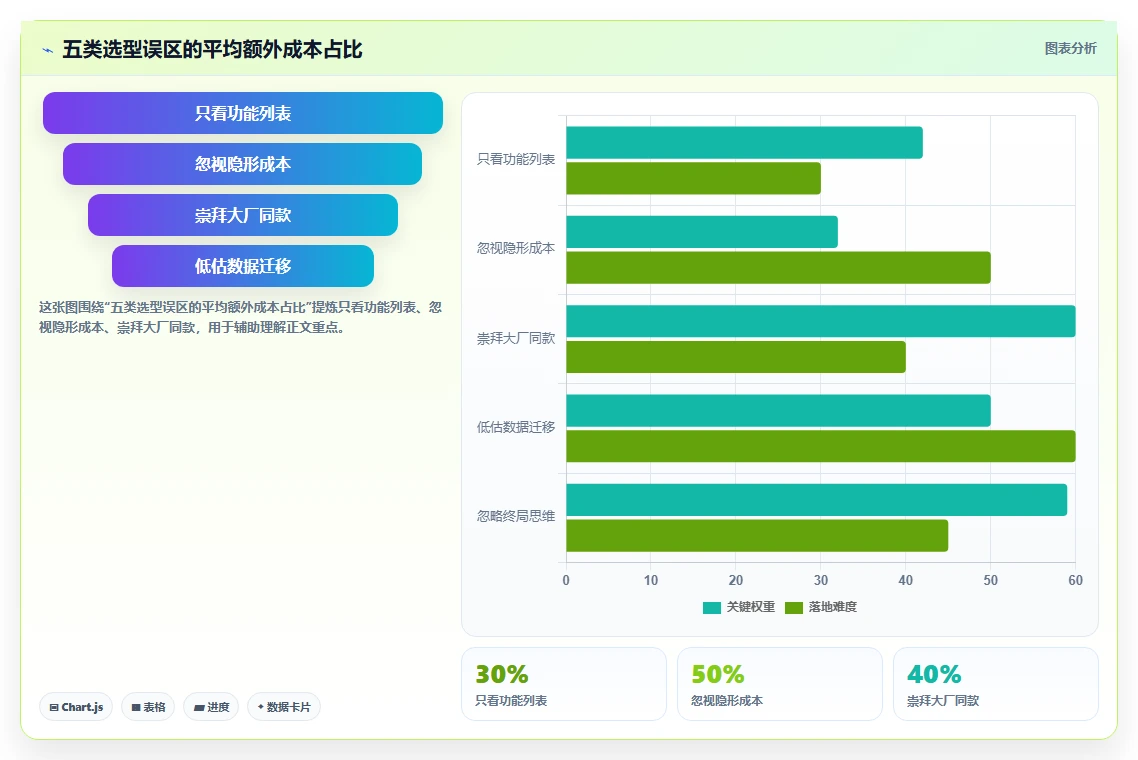The image size is (1138, 760).
Task: Click green 落地难度 bar for 忽略终局思维
Action: pos(757,536)
